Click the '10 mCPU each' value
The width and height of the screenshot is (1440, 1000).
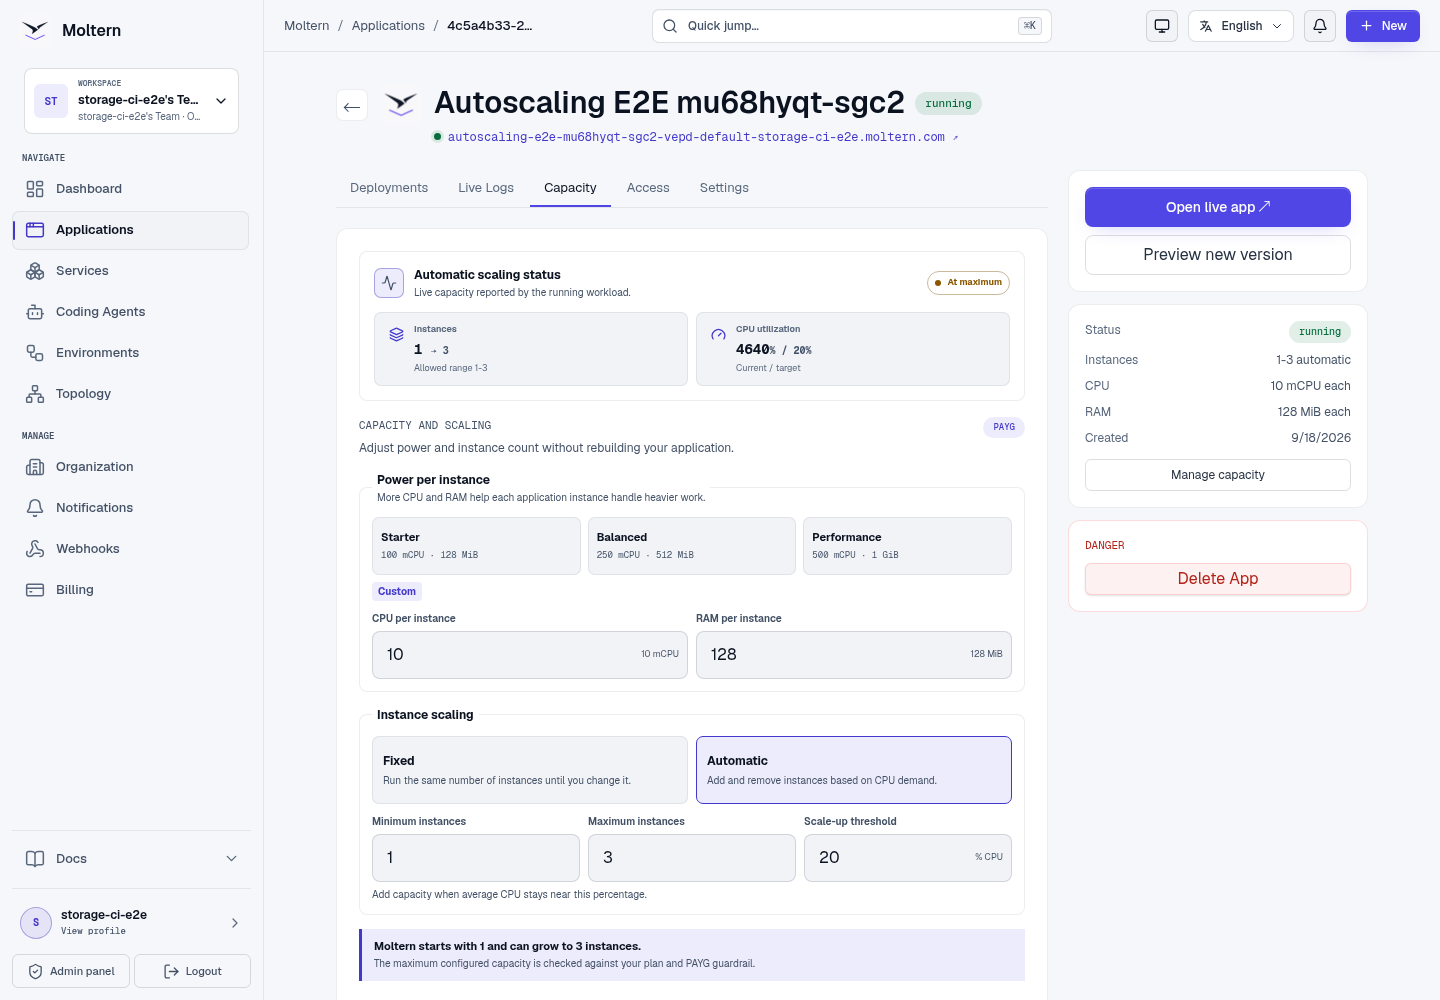tap(1310, 386)
